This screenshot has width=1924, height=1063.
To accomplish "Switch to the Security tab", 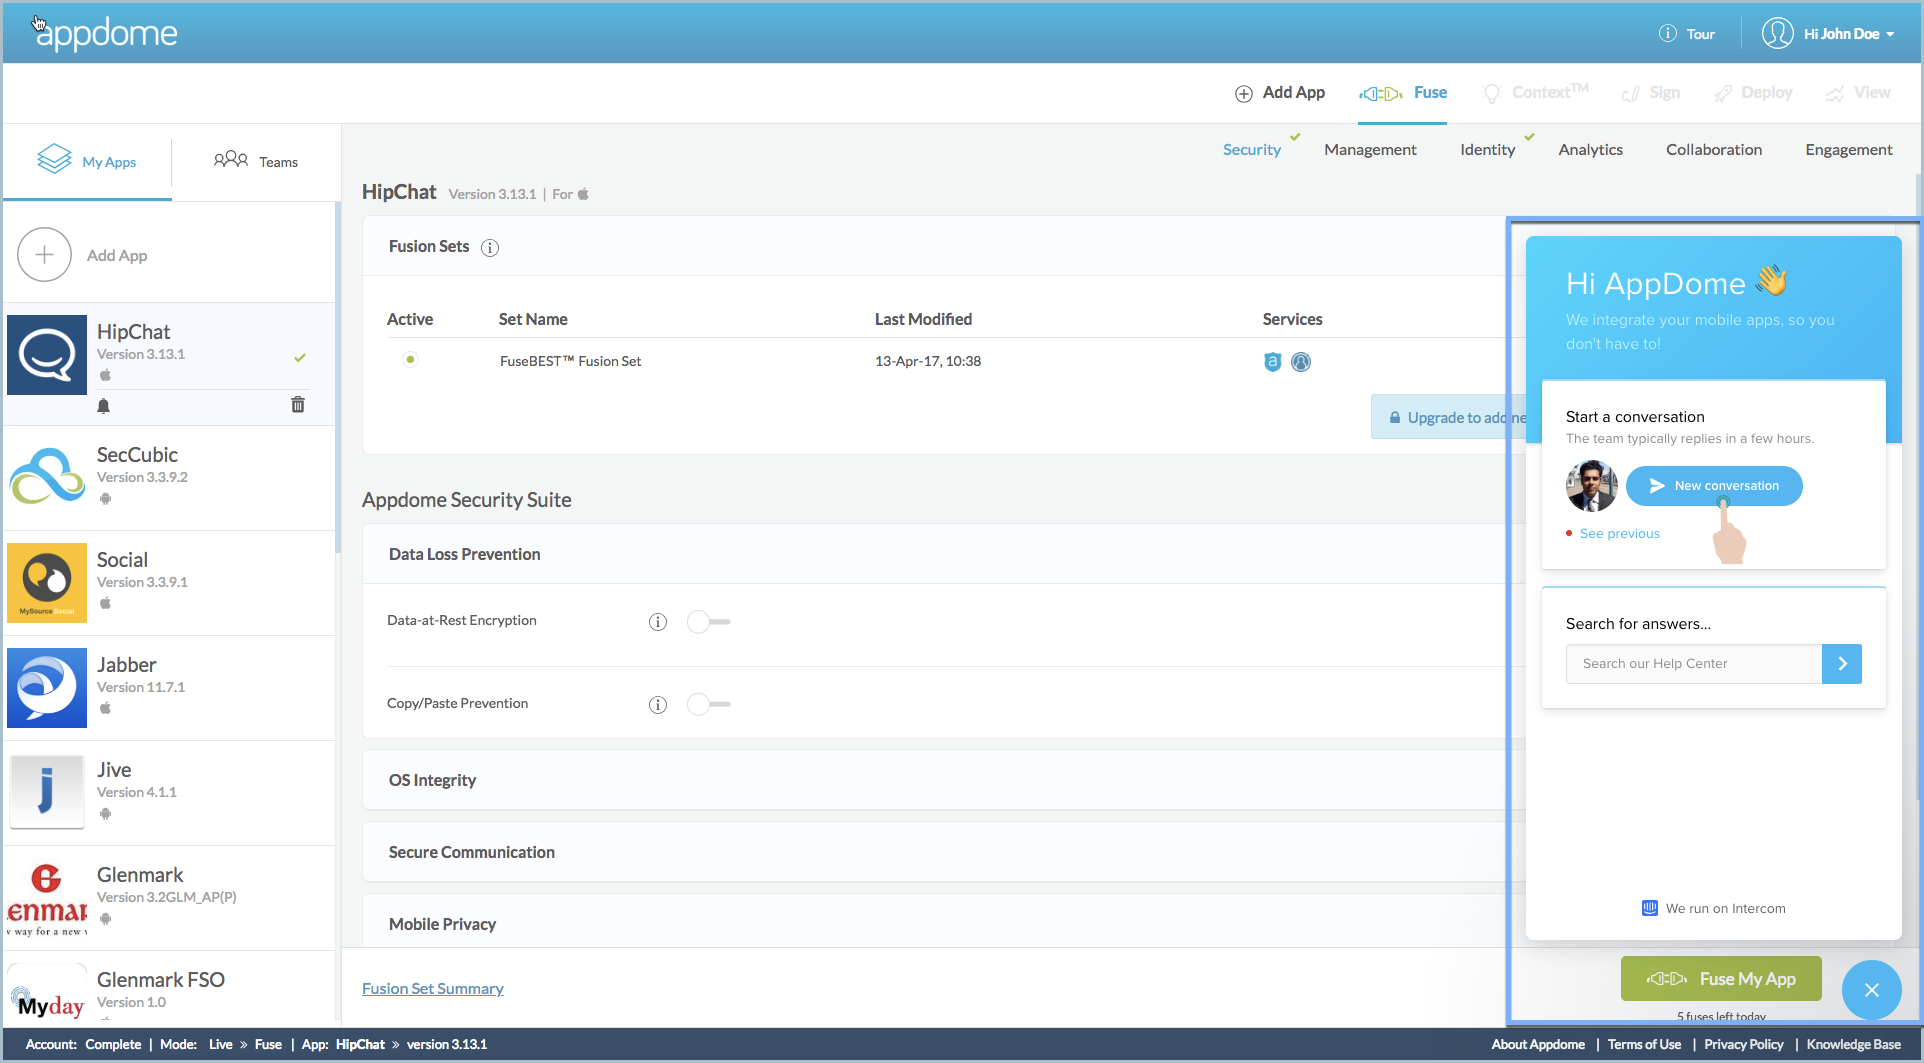I will click(1252, 149).
